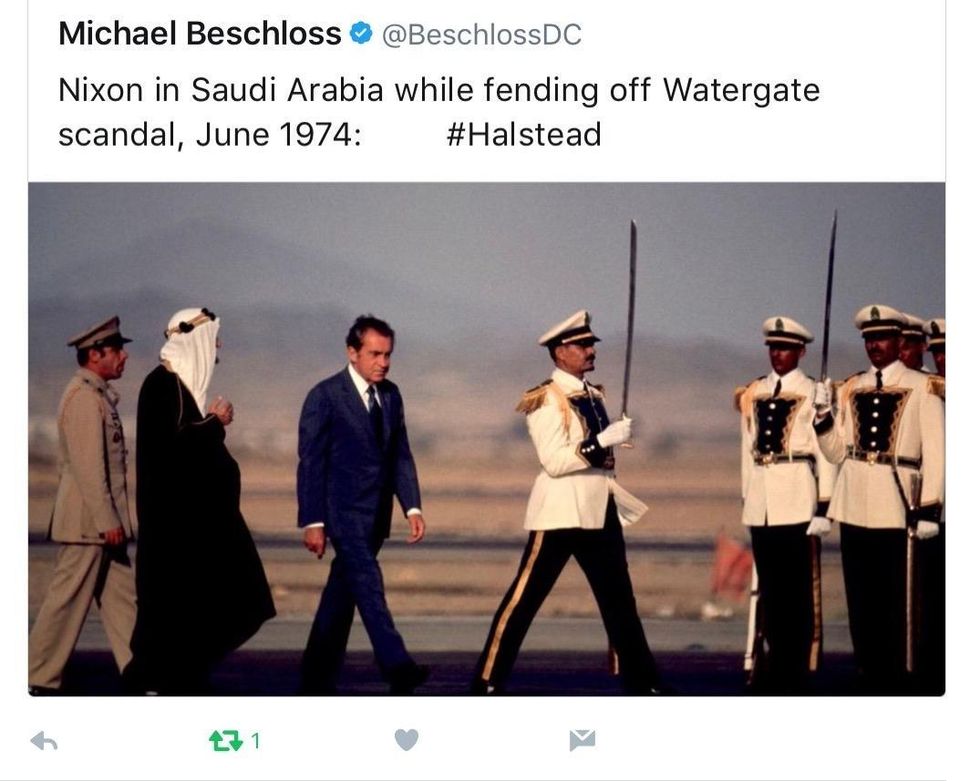Click the reply arrow icon
Image resolution: width=980 pixels, height=781 pixels.
pos(45,741)
